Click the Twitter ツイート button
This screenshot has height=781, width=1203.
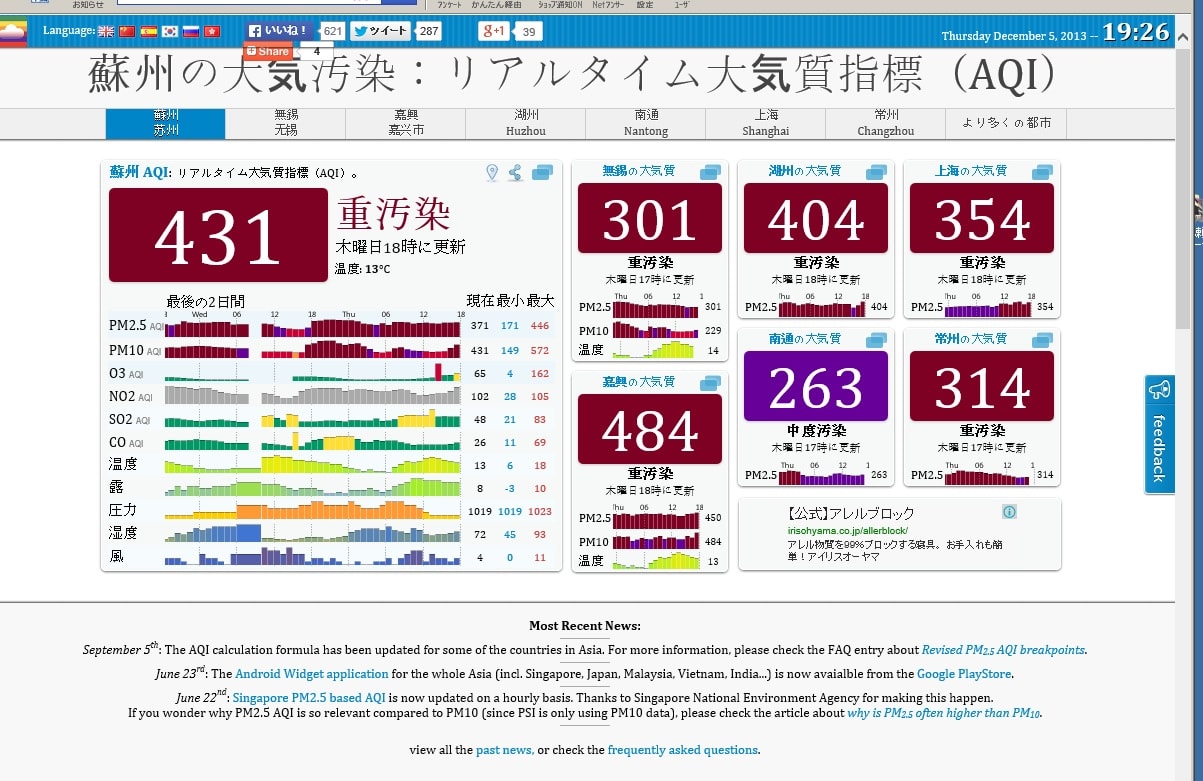pos(381,31)
